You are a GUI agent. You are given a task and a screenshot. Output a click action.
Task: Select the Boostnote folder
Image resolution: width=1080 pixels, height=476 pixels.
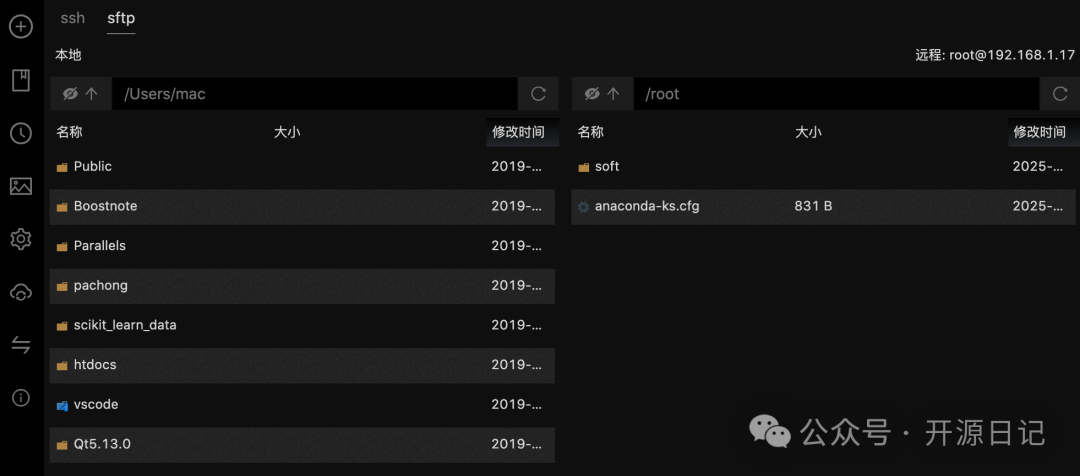(x=105, y=206)
